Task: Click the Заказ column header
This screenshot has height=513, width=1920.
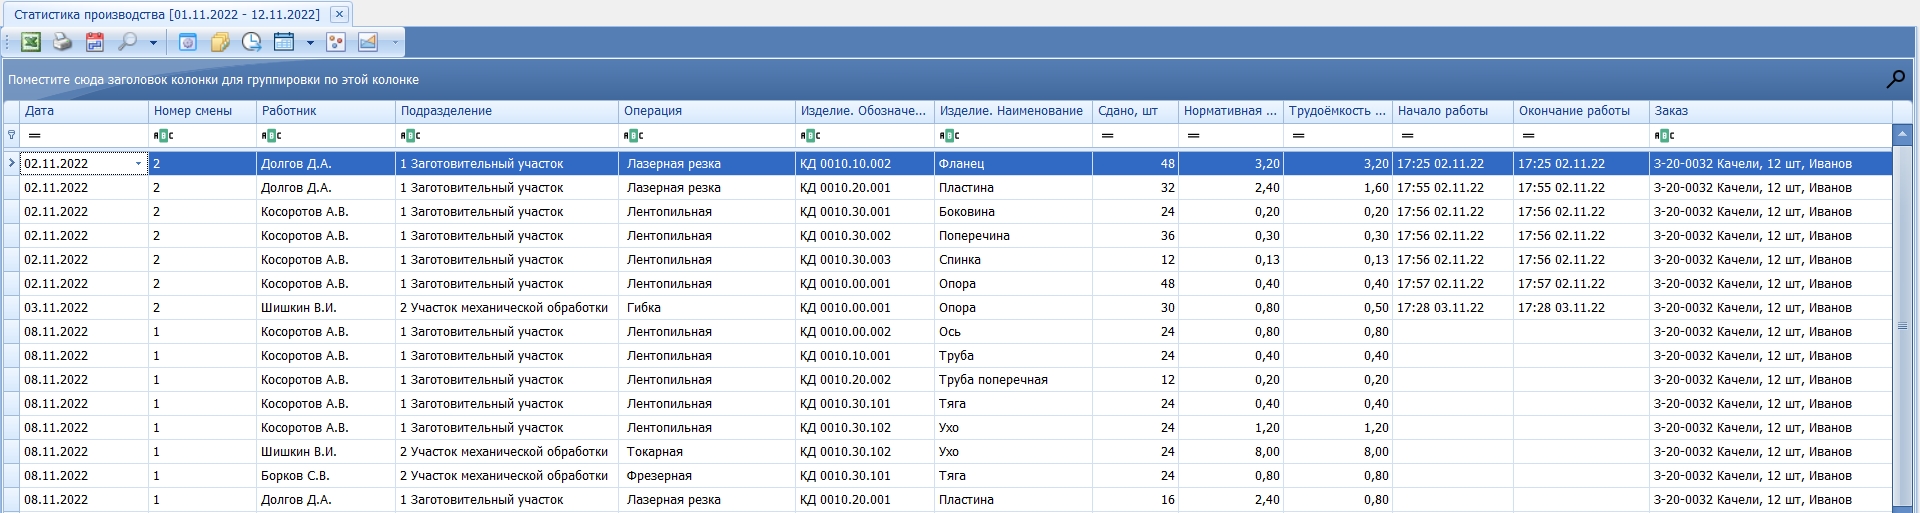Action: coord(1770,111)
